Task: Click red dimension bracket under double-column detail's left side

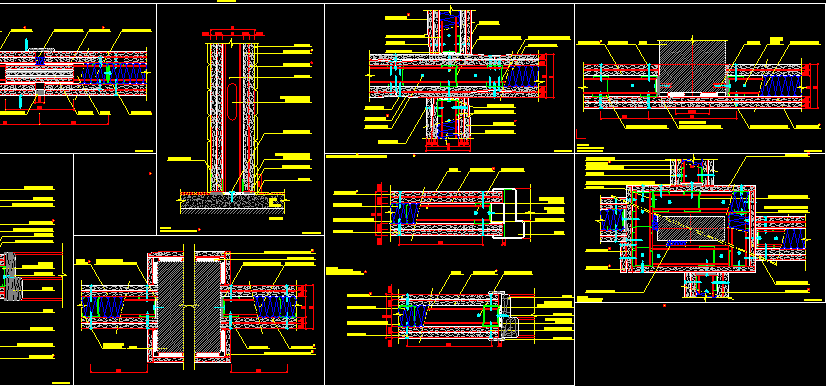Action: tap(119, 369)
